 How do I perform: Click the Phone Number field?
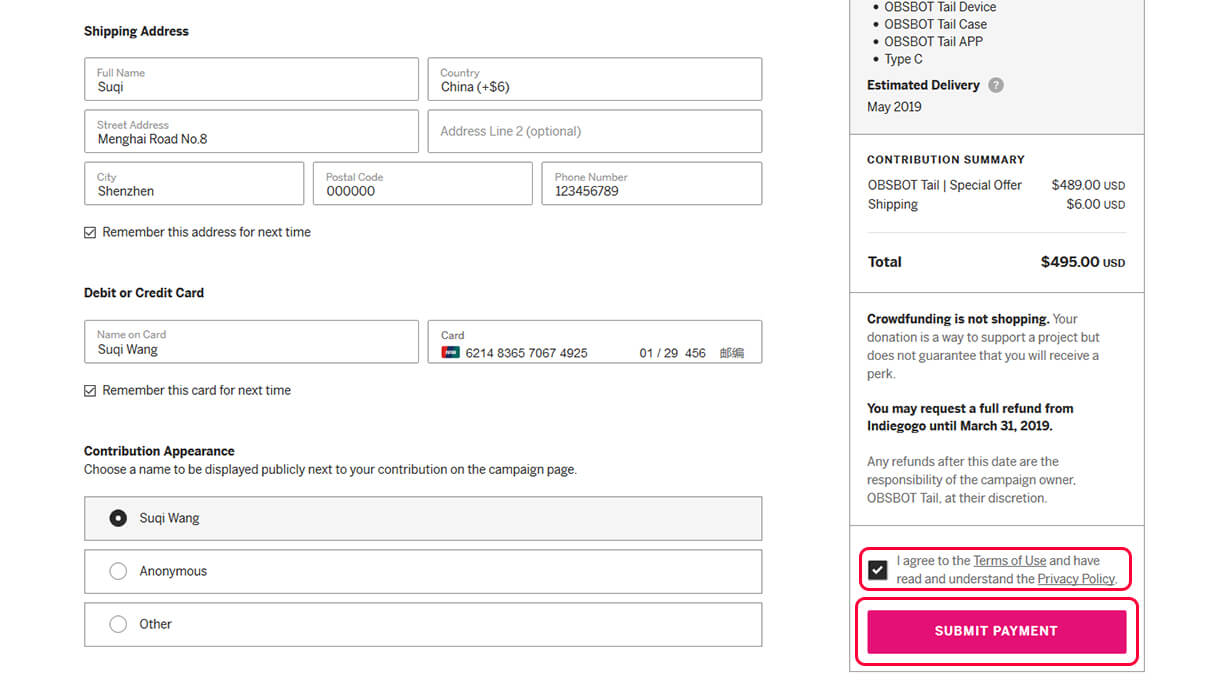click(x=651, y=184)
